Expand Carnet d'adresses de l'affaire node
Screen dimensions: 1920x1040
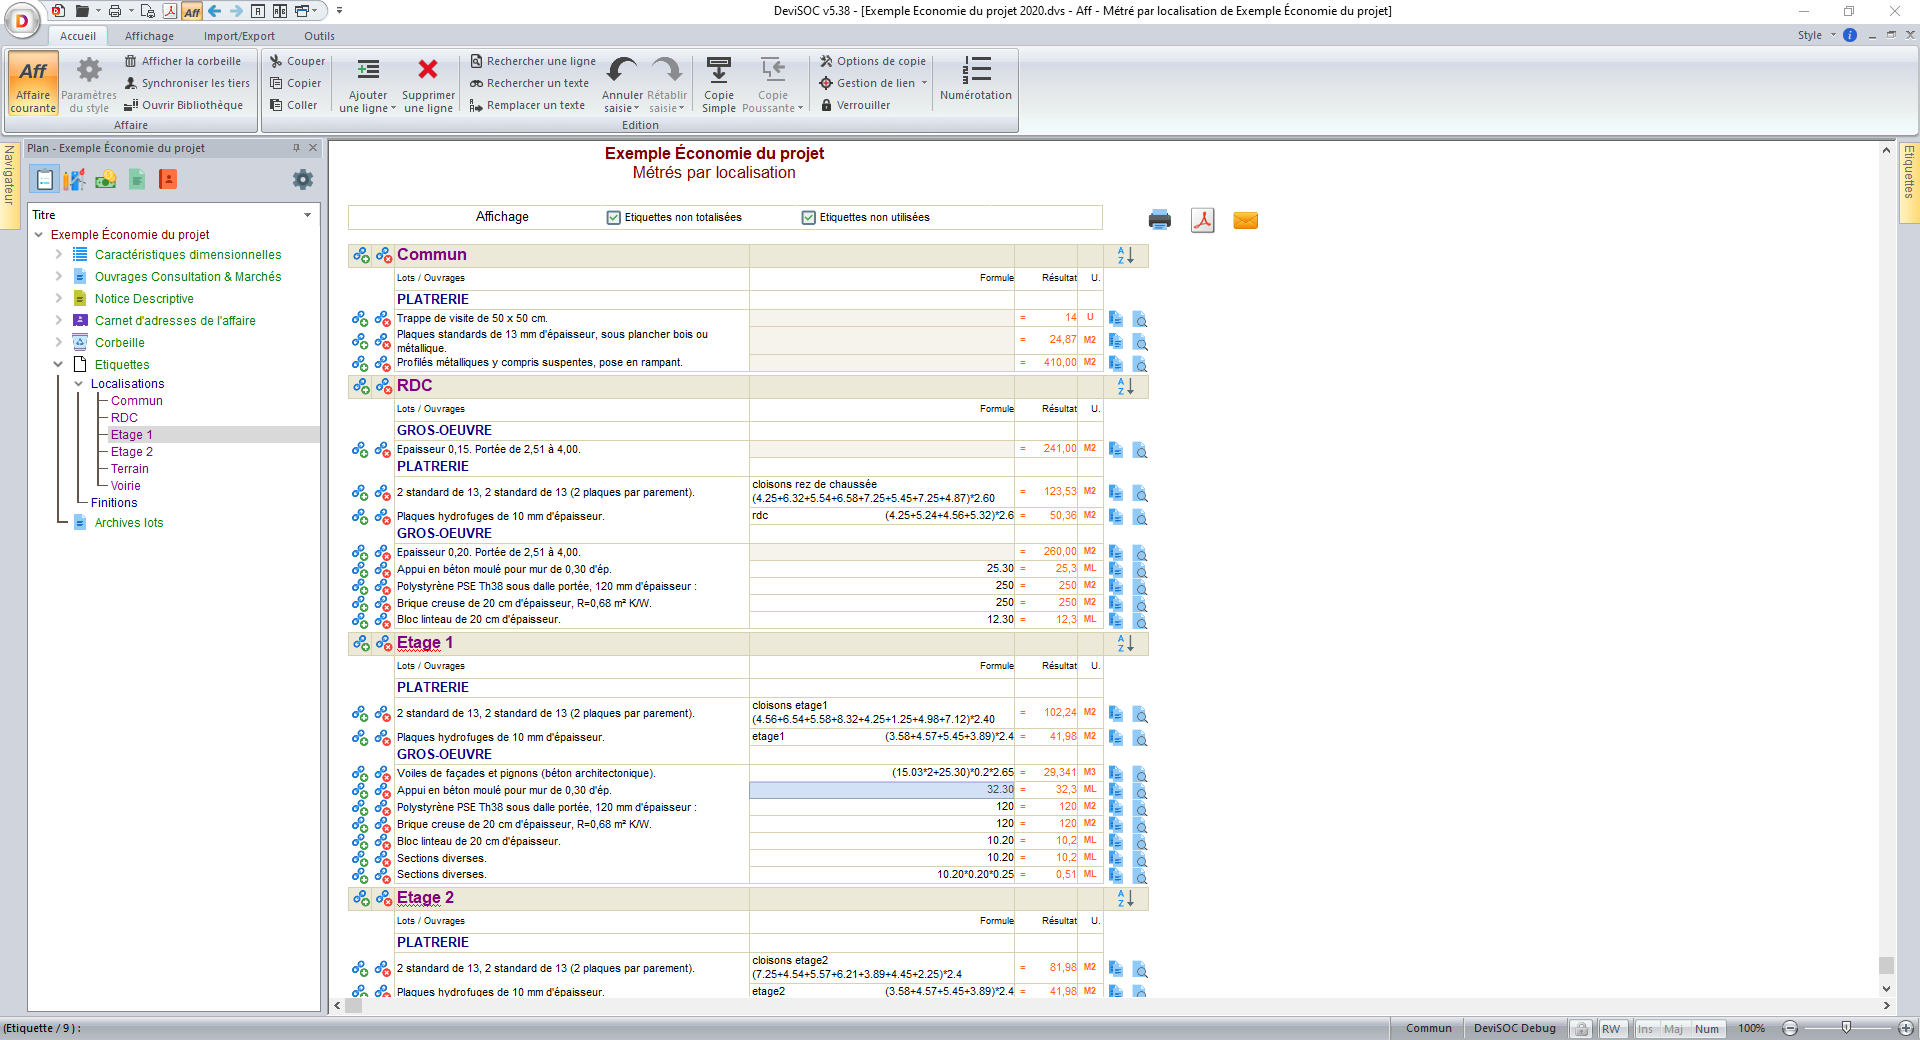click(x=58, y=321)
